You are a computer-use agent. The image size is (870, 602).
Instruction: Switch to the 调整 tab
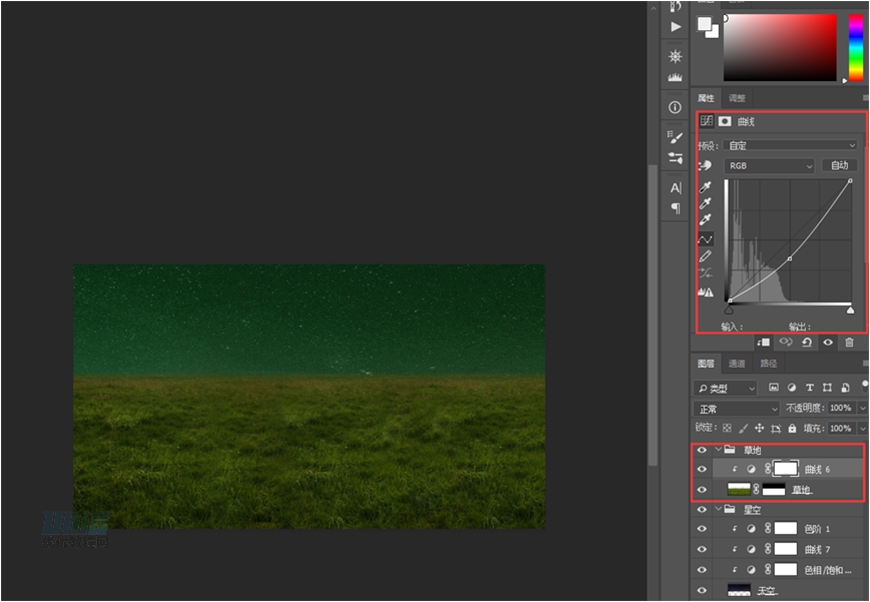tap(737, 98)
